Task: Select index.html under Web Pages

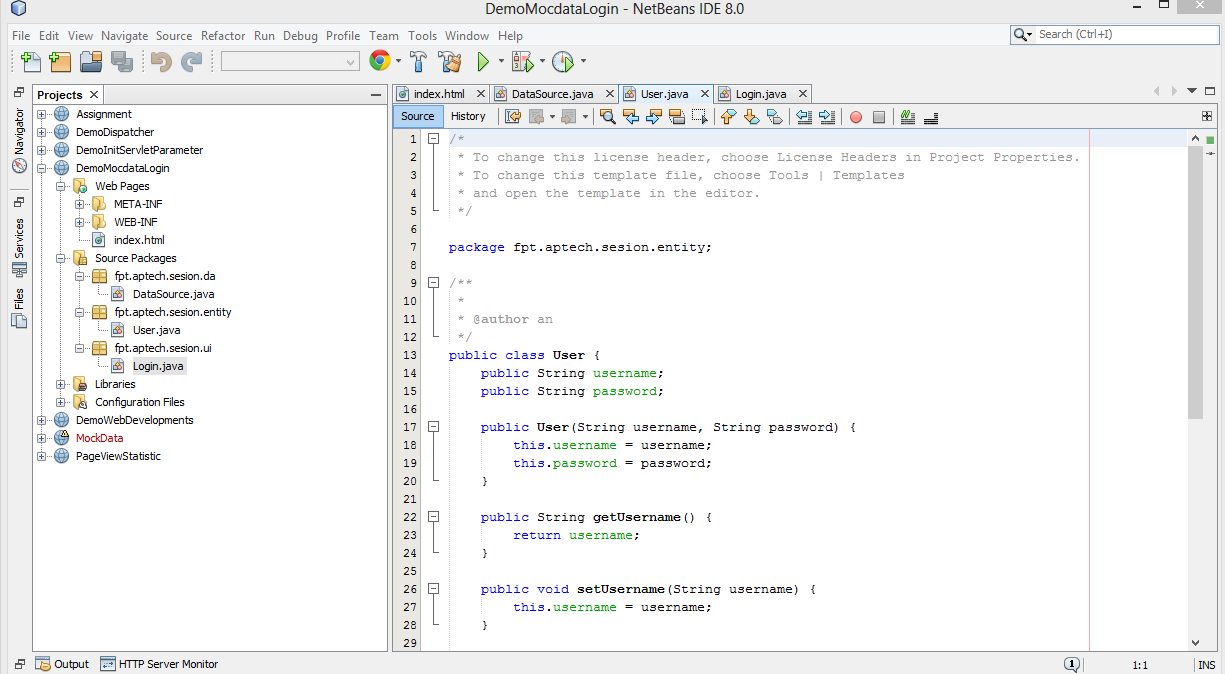Action: pyautogui.click(x=139, y=240)
